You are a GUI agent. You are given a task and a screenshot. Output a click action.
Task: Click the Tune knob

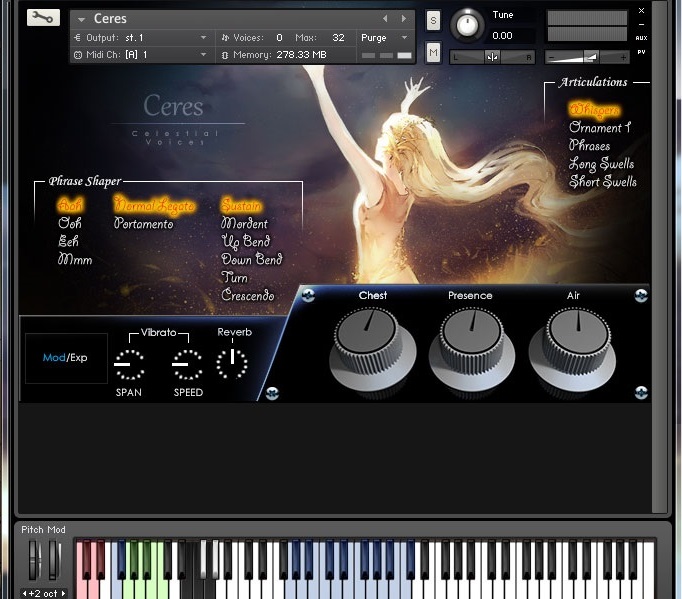tap(467, 24)
